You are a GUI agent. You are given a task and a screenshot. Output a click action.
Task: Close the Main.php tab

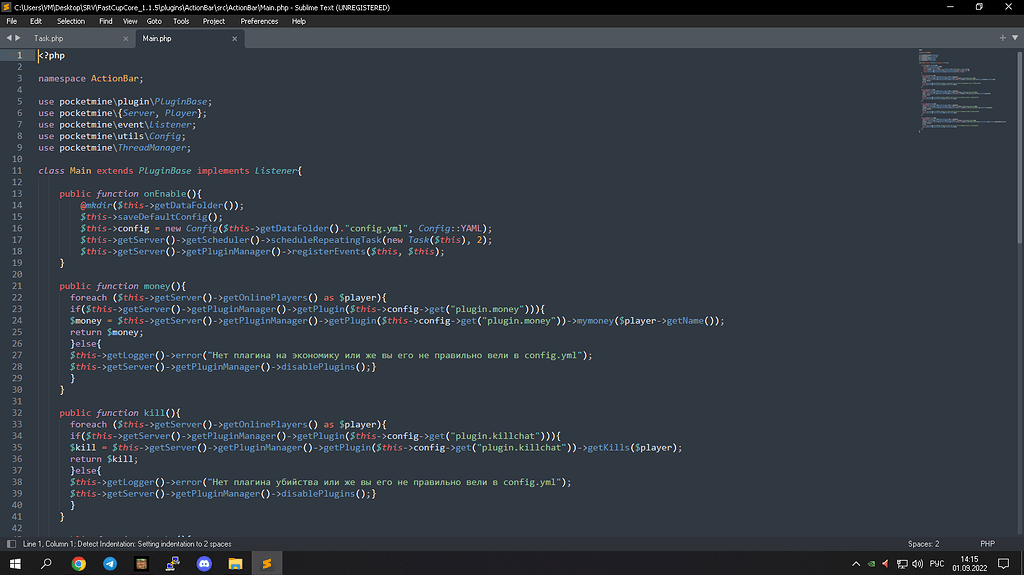[235, 38]
